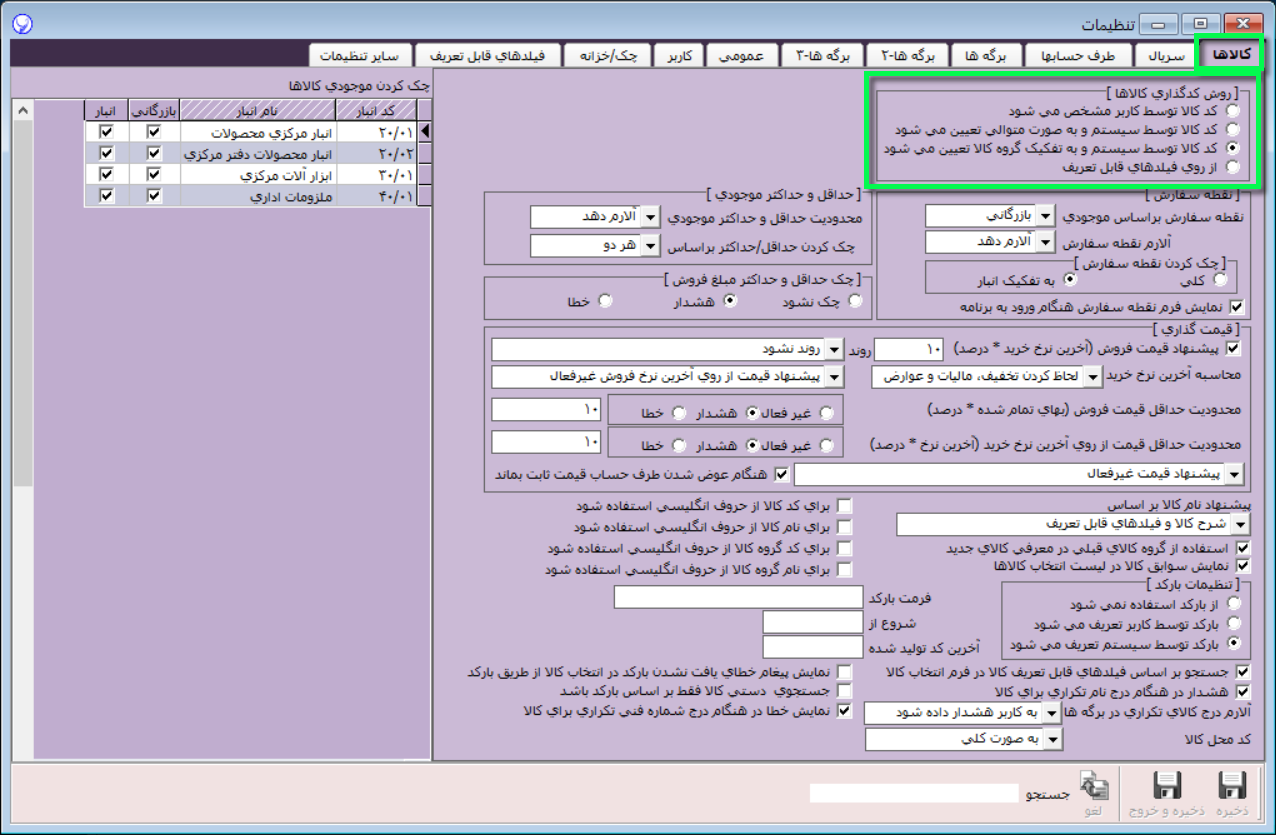Open the 'نقطه سفارش براساس موجودی' dropdown
This screenshot has width=1276, height=835.
1045,216
